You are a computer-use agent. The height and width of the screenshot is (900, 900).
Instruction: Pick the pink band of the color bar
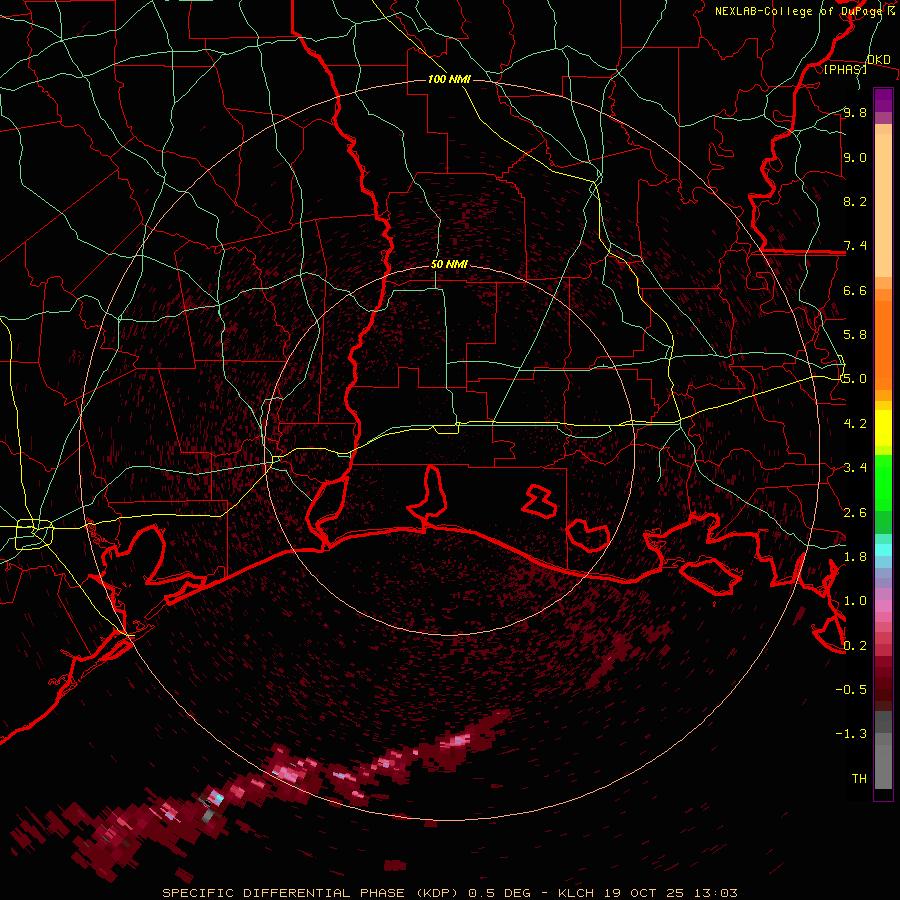point(883,606)
